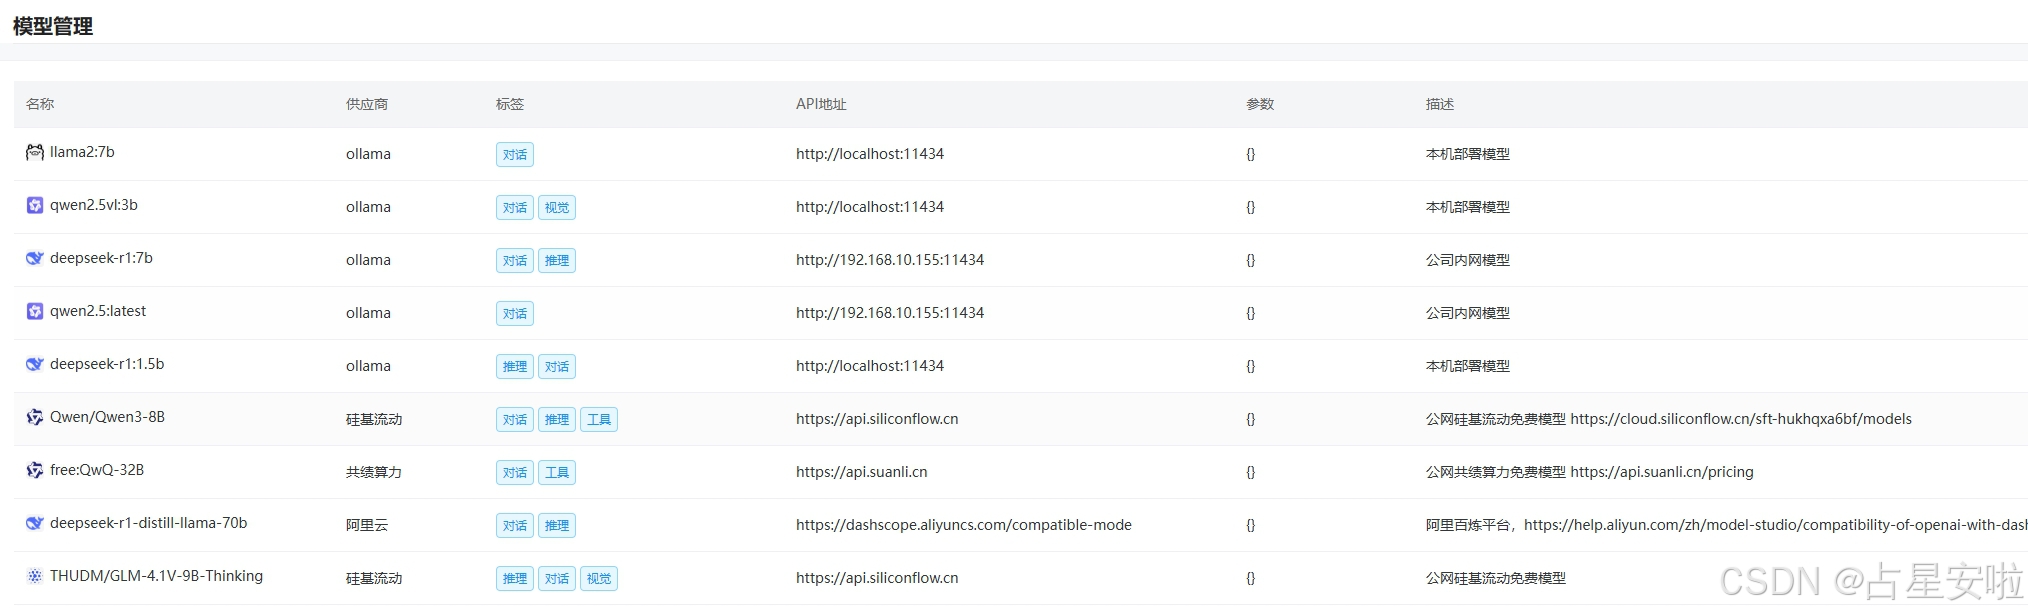This screenshot has height=616, width=2028.
Task: Click the 标签 column header
Action: (510, 104)
